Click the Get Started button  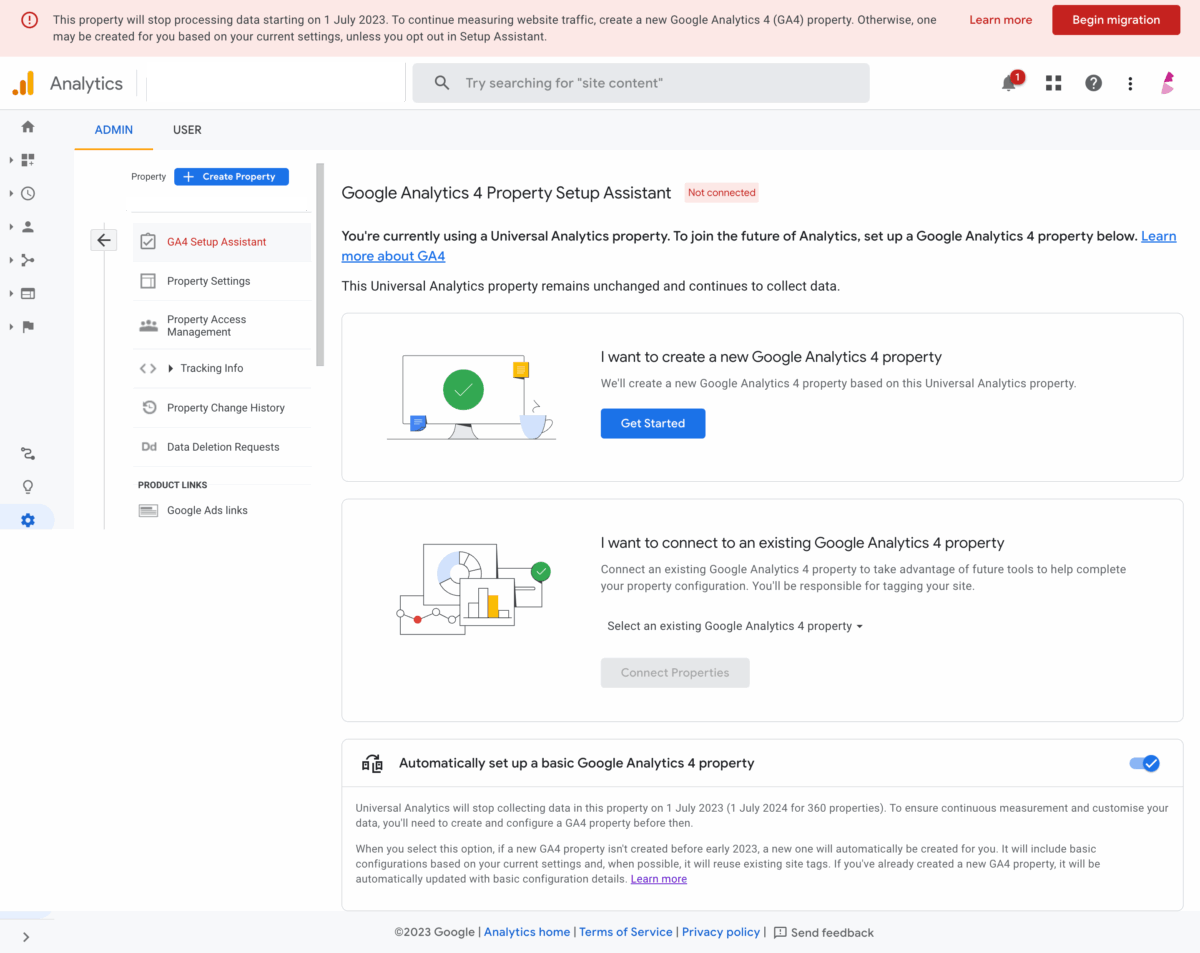[652, 423]
